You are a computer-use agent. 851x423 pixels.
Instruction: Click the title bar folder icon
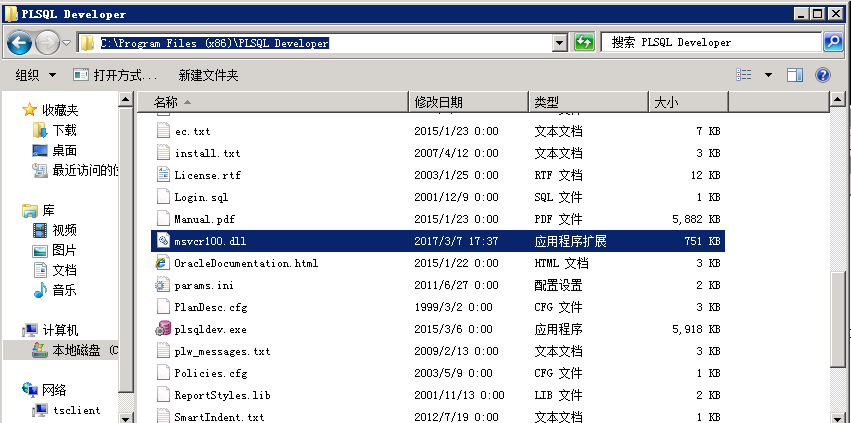pyautogui.click(x=11, y=14)
